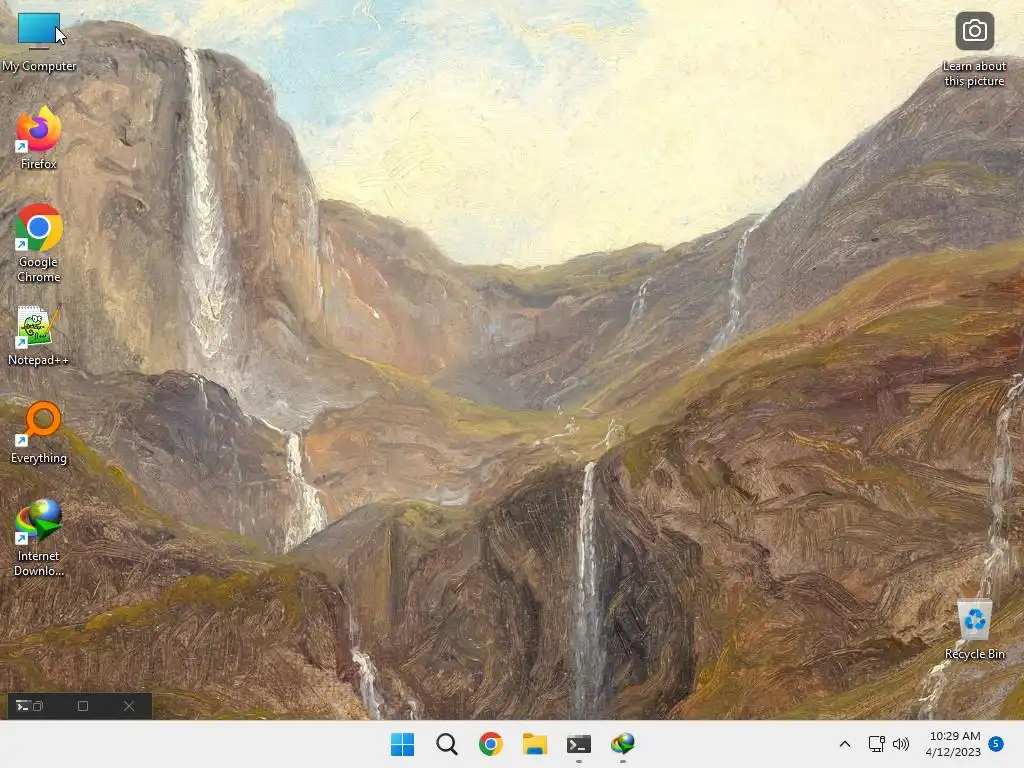1024x768 pixels.
Task: Open the volume speaker tray icon
Action: (901, 744)
